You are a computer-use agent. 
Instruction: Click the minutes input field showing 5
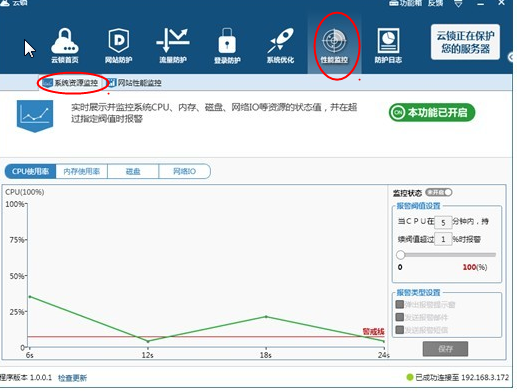coord(443,222)
